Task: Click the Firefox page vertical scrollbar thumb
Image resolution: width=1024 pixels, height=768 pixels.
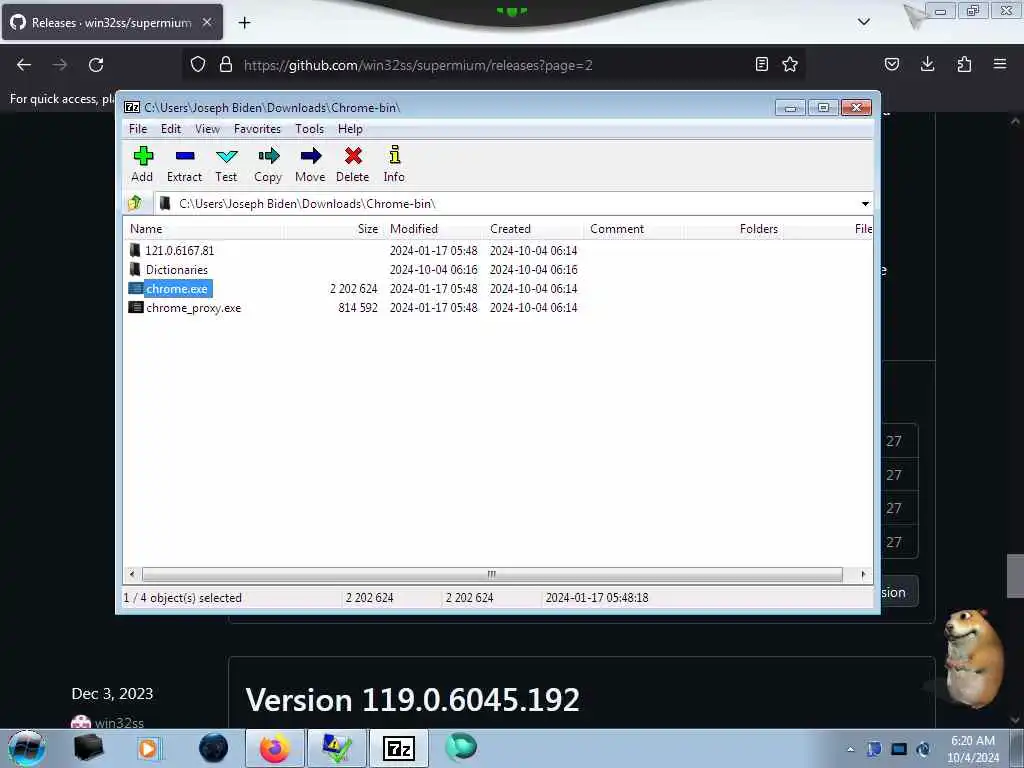Action: pos(1015,576)
